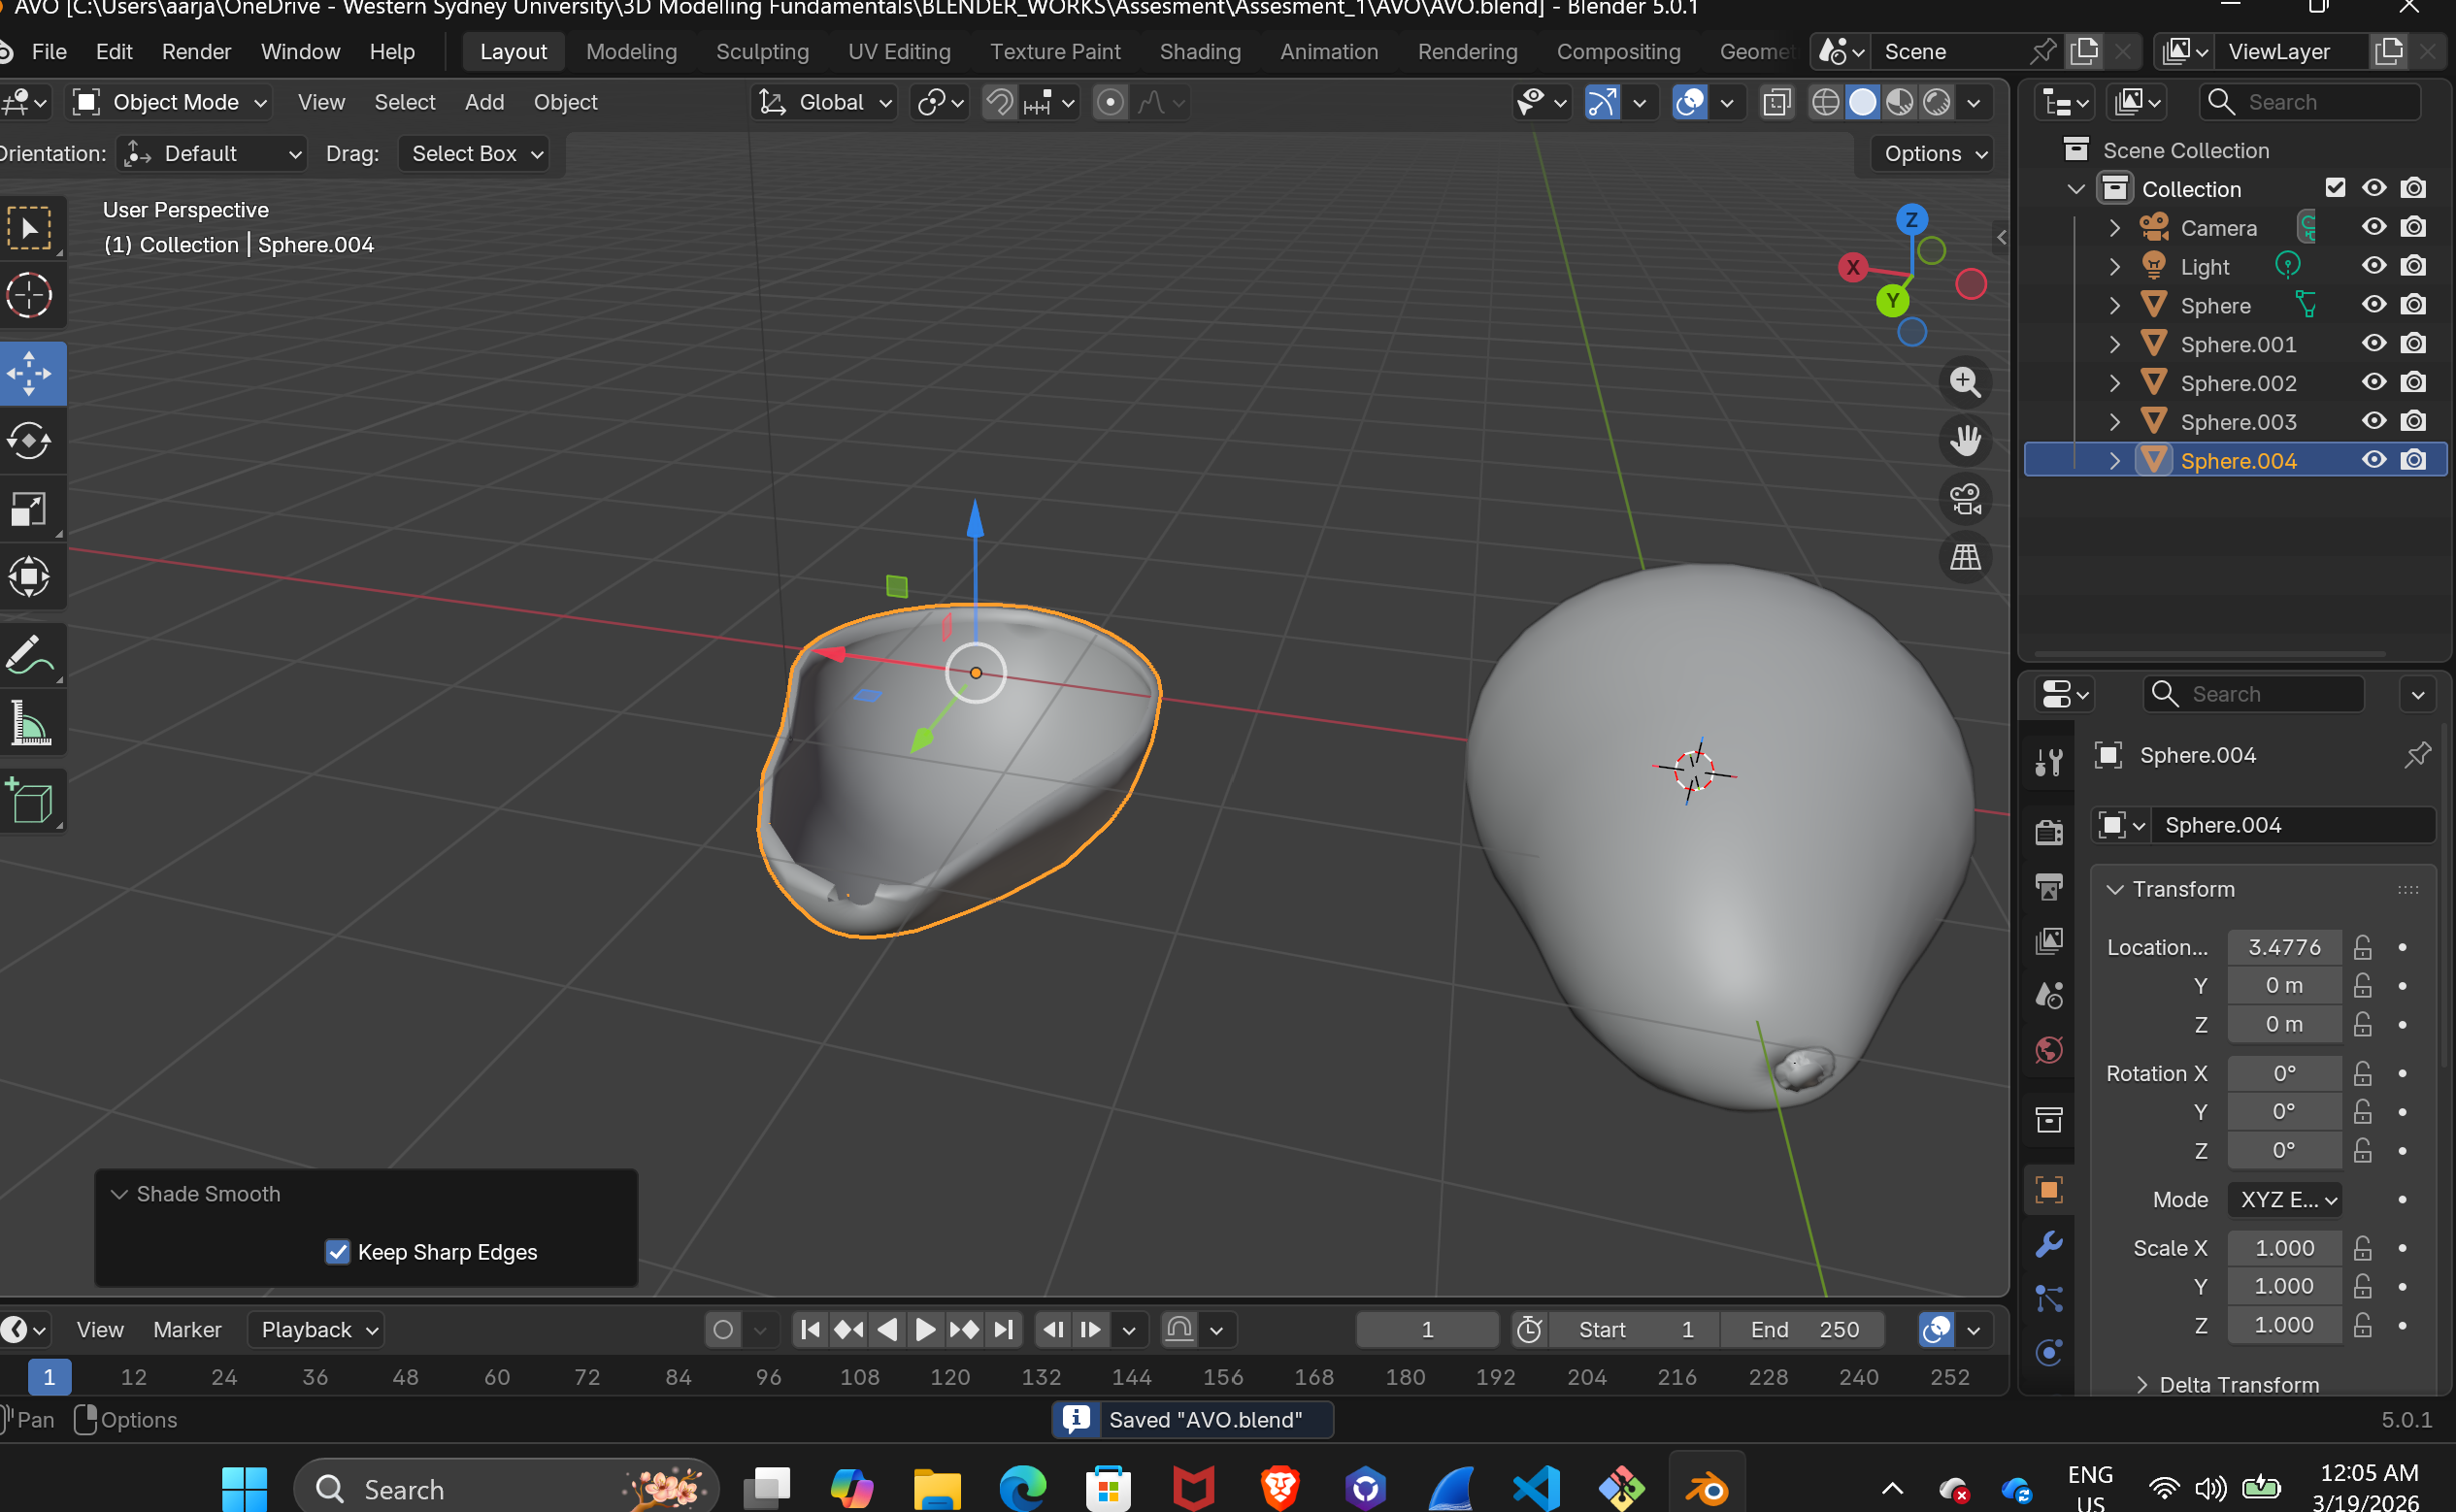Viewport: 2456px width, 1512px height.
Task: Uncheck Keep Sharp Edges checkbox
Action: point(338,1252)
